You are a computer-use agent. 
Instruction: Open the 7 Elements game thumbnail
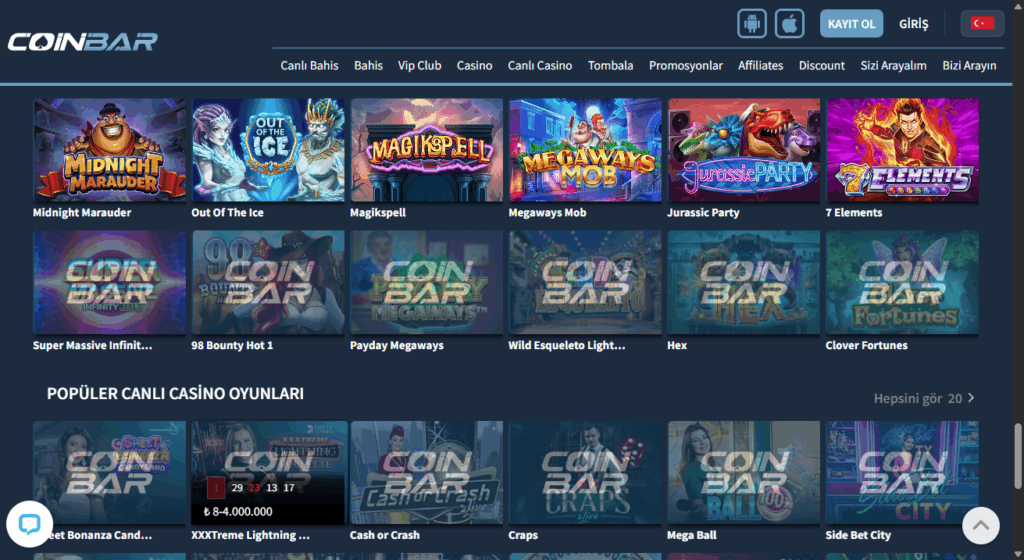pos(903,150)
